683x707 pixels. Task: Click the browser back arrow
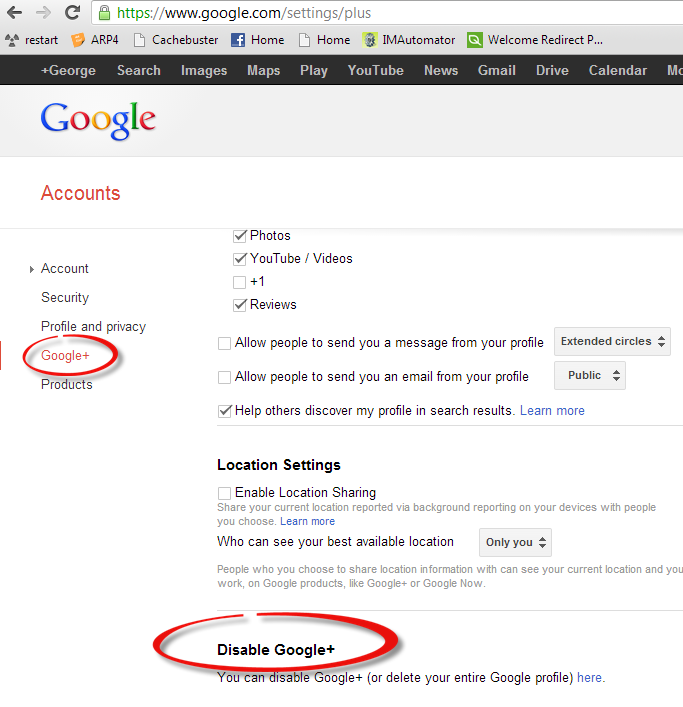point(14,12)
